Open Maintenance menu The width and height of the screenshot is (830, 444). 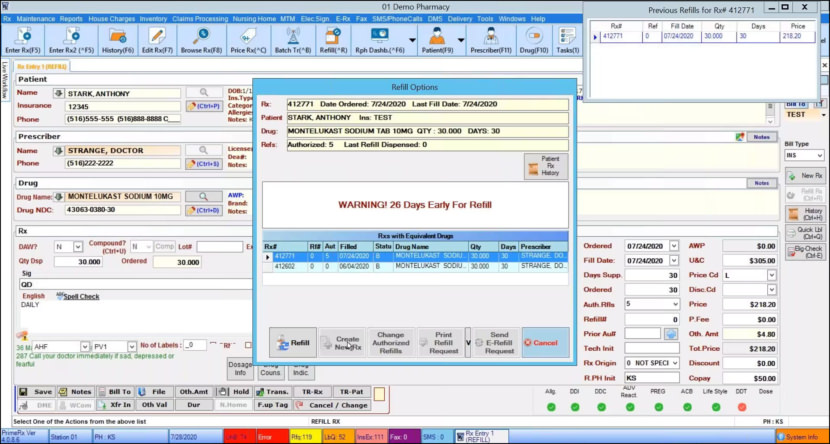click(x=35, y=19)
